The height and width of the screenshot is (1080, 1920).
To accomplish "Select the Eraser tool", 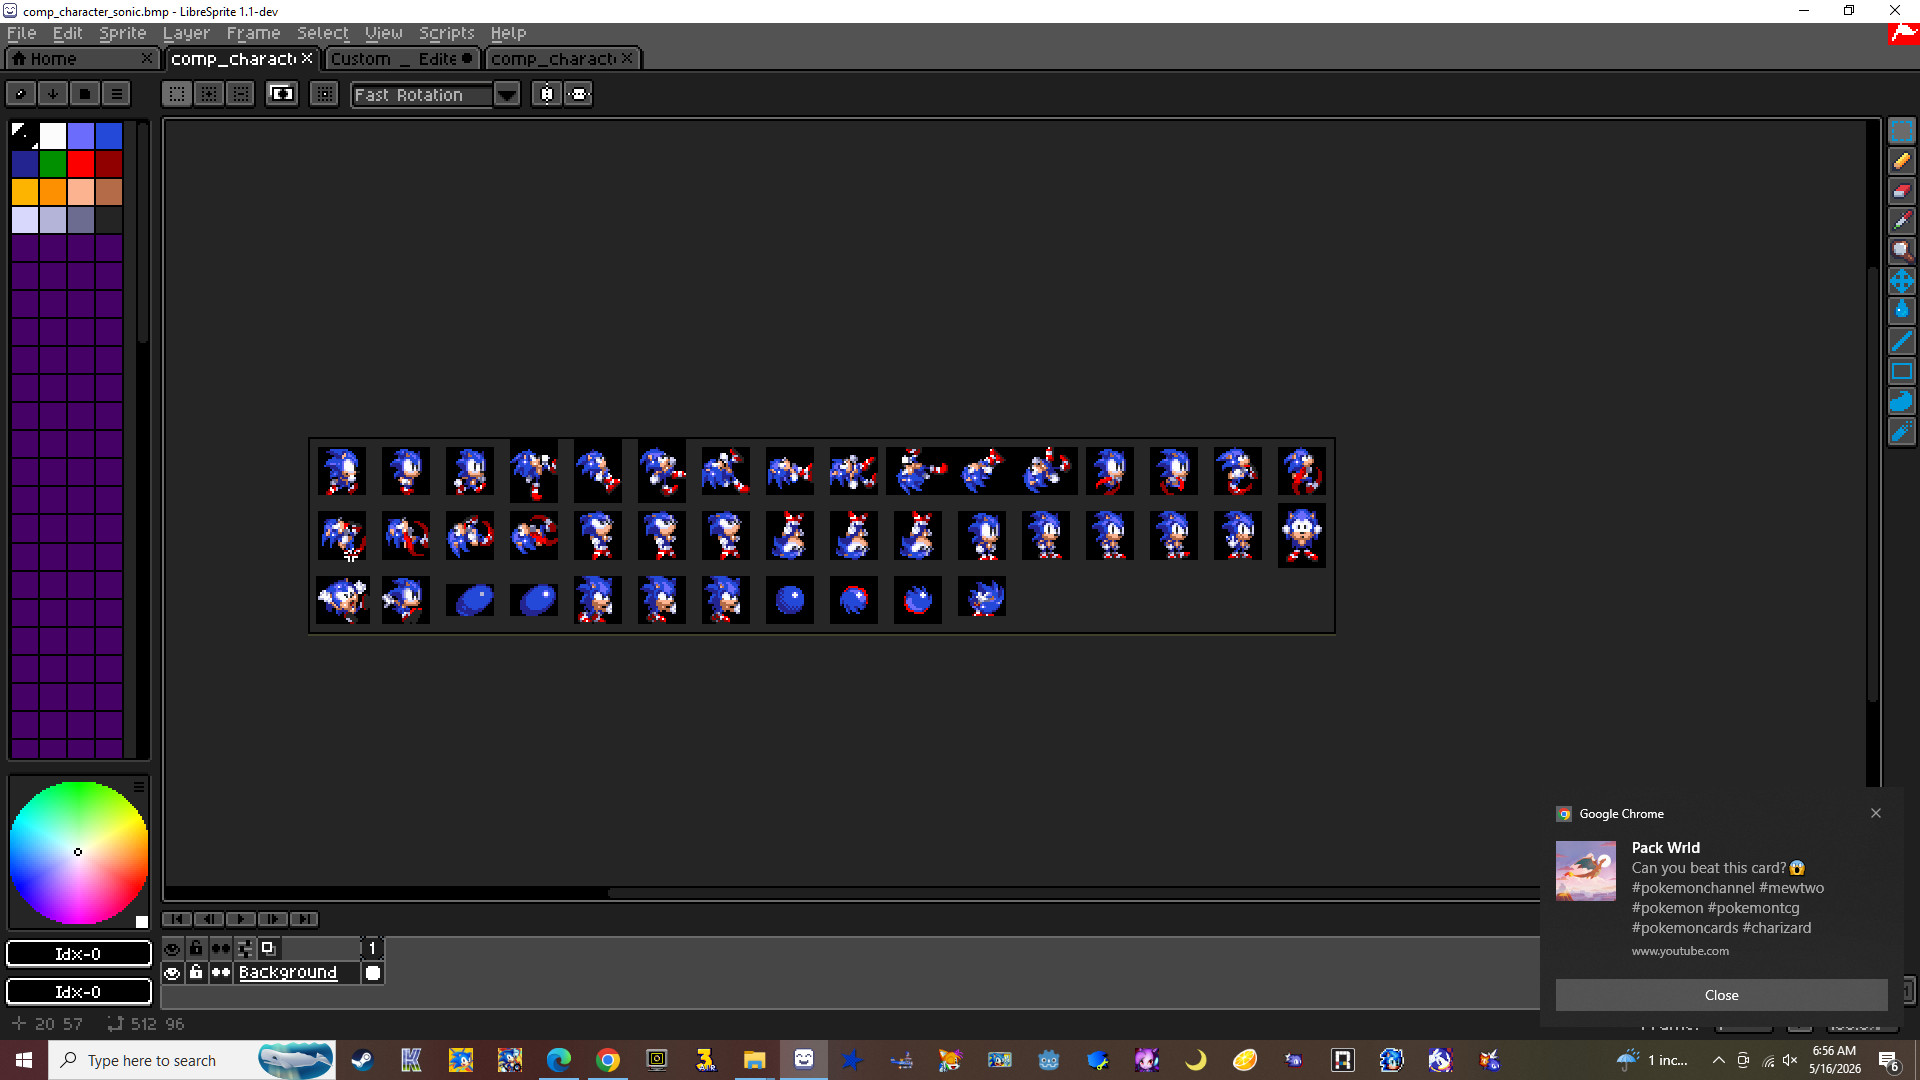I will pos(1901,191).
